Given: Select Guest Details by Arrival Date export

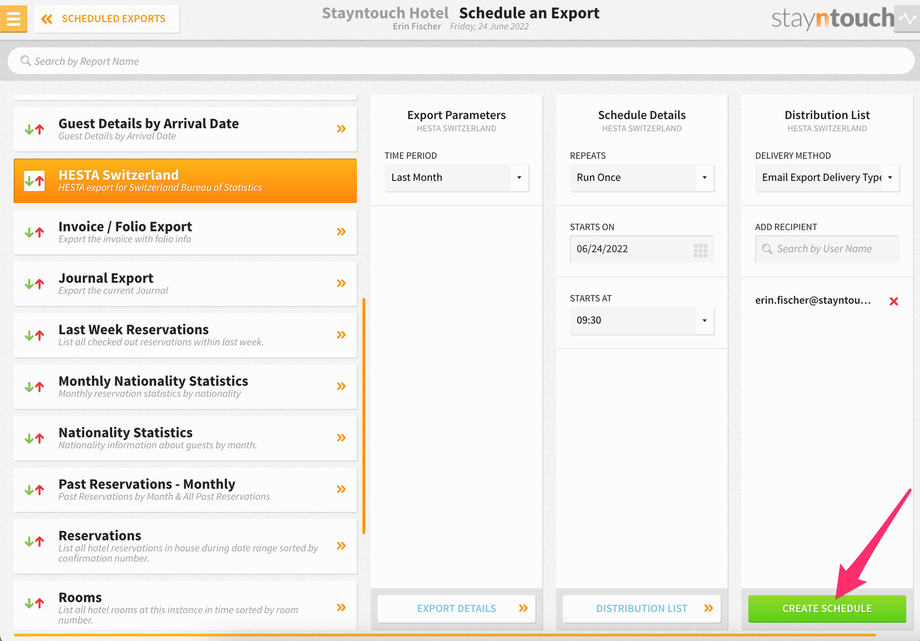Looking at the screenshot, I should coord(185,129).
